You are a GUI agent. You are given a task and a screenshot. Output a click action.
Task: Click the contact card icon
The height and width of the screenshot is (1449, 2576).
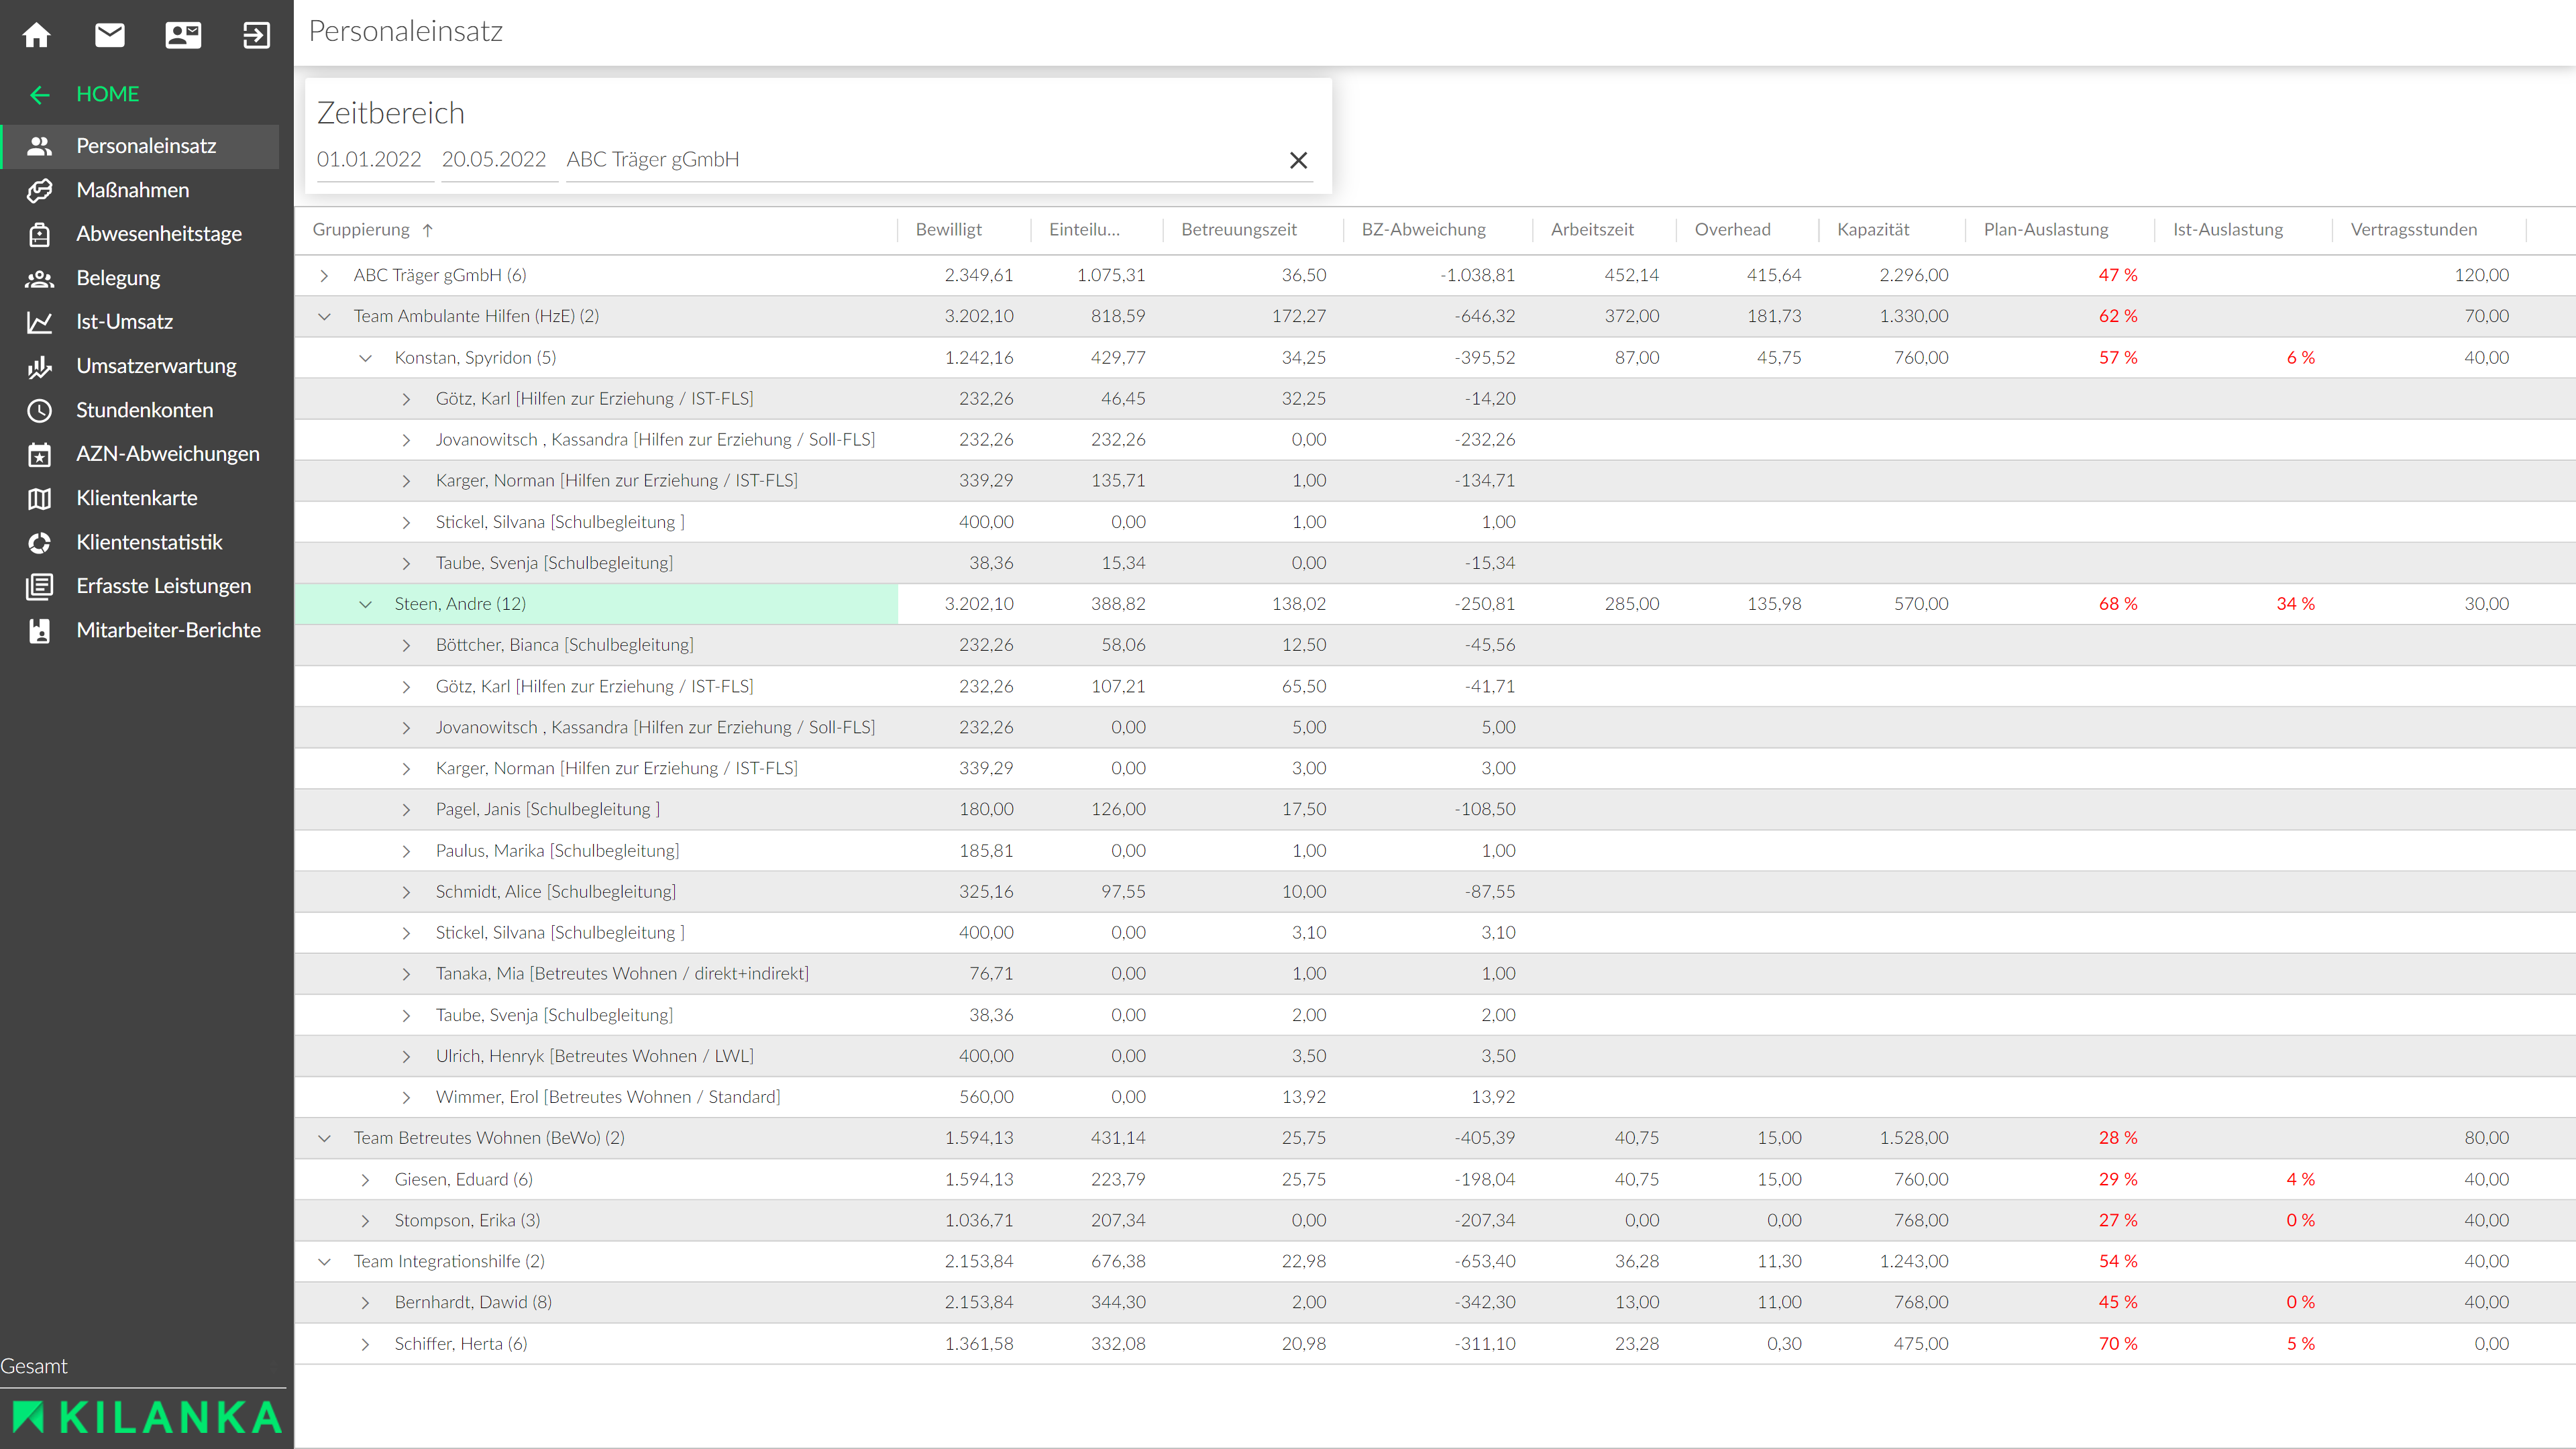pyautogui.click(x=183, y=36)
